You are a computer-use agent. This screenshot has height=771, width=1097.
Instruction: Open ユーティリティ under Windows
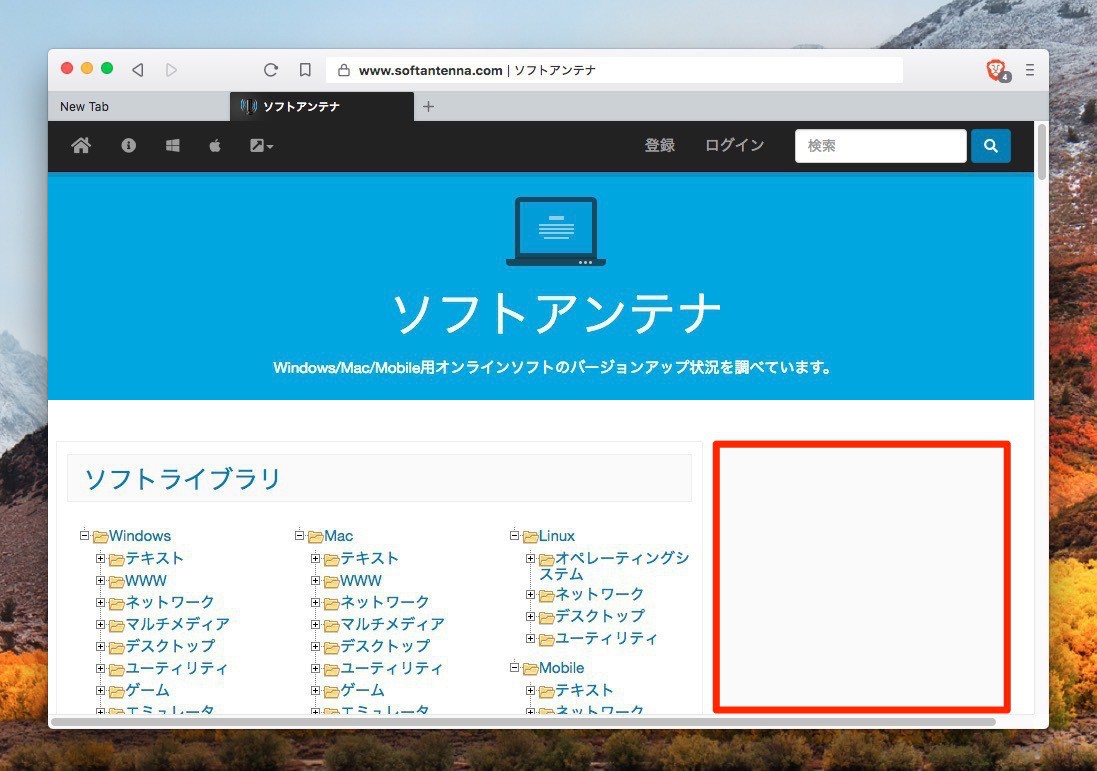pos(176,668)
